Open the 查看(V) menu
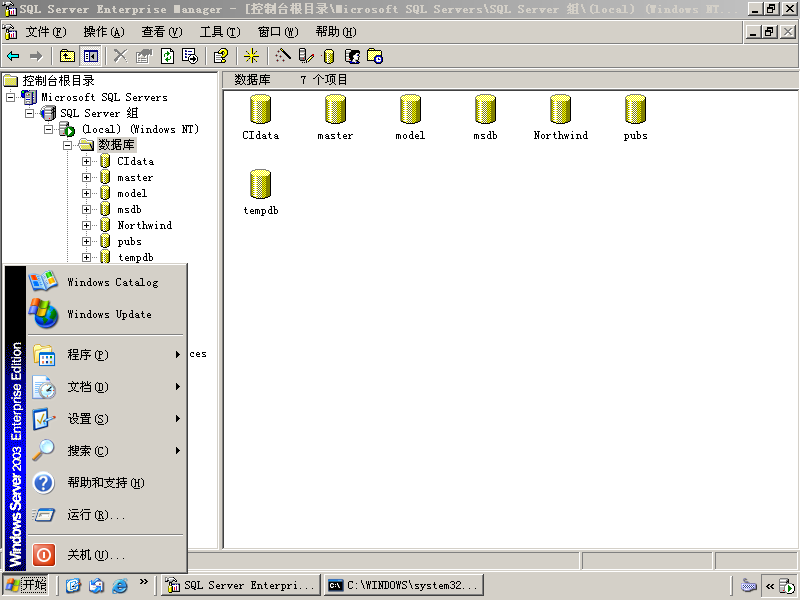Viewport: 800px width, 600px height. click(x=162, y=32)
